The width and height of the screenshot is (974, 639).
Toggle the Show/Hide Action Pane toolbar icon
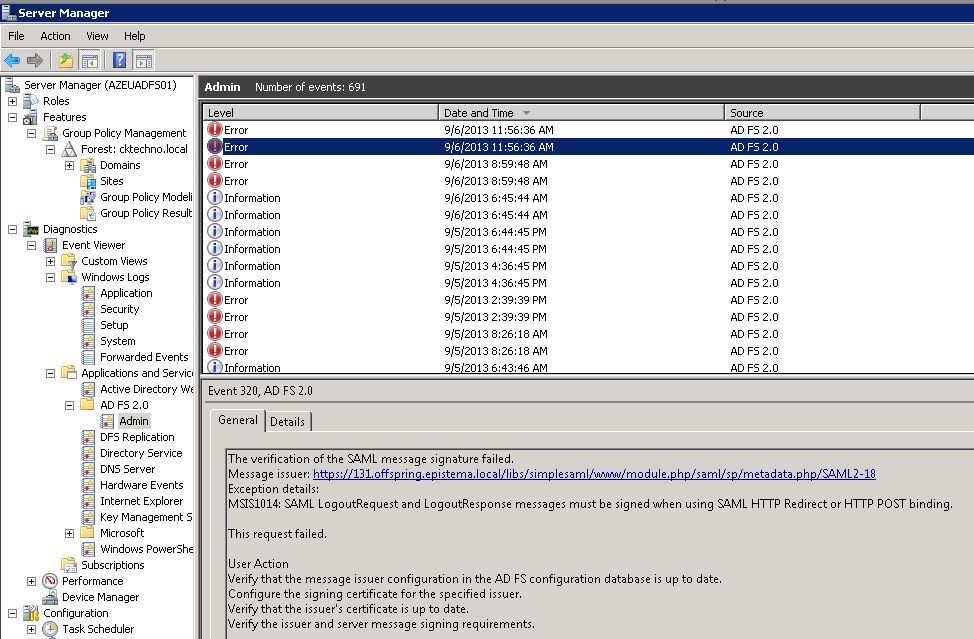pos(143,60)
